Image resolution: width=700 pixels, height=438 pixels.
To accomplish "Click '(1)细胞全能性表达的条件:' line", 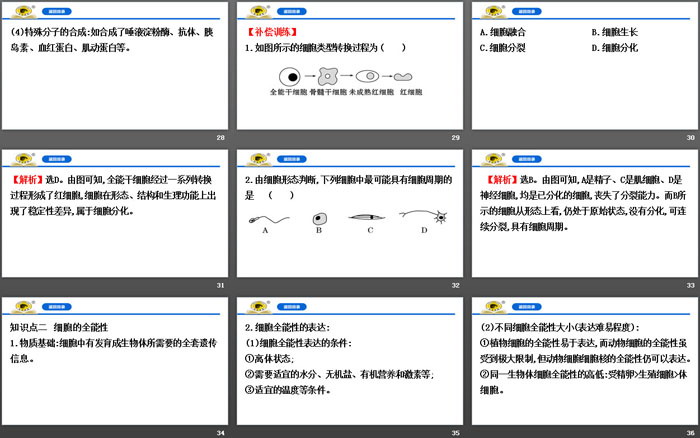I will pos(298,343).
